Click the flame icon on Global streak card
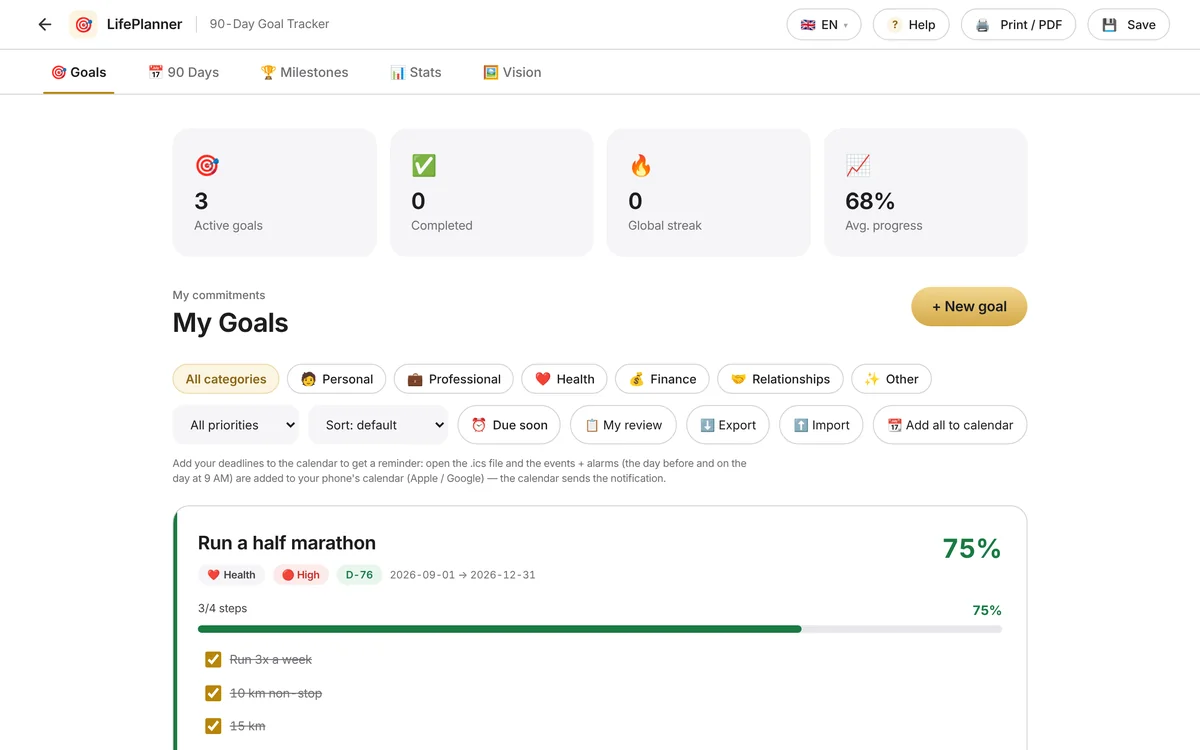1200x750 pixels. point(640,165)
